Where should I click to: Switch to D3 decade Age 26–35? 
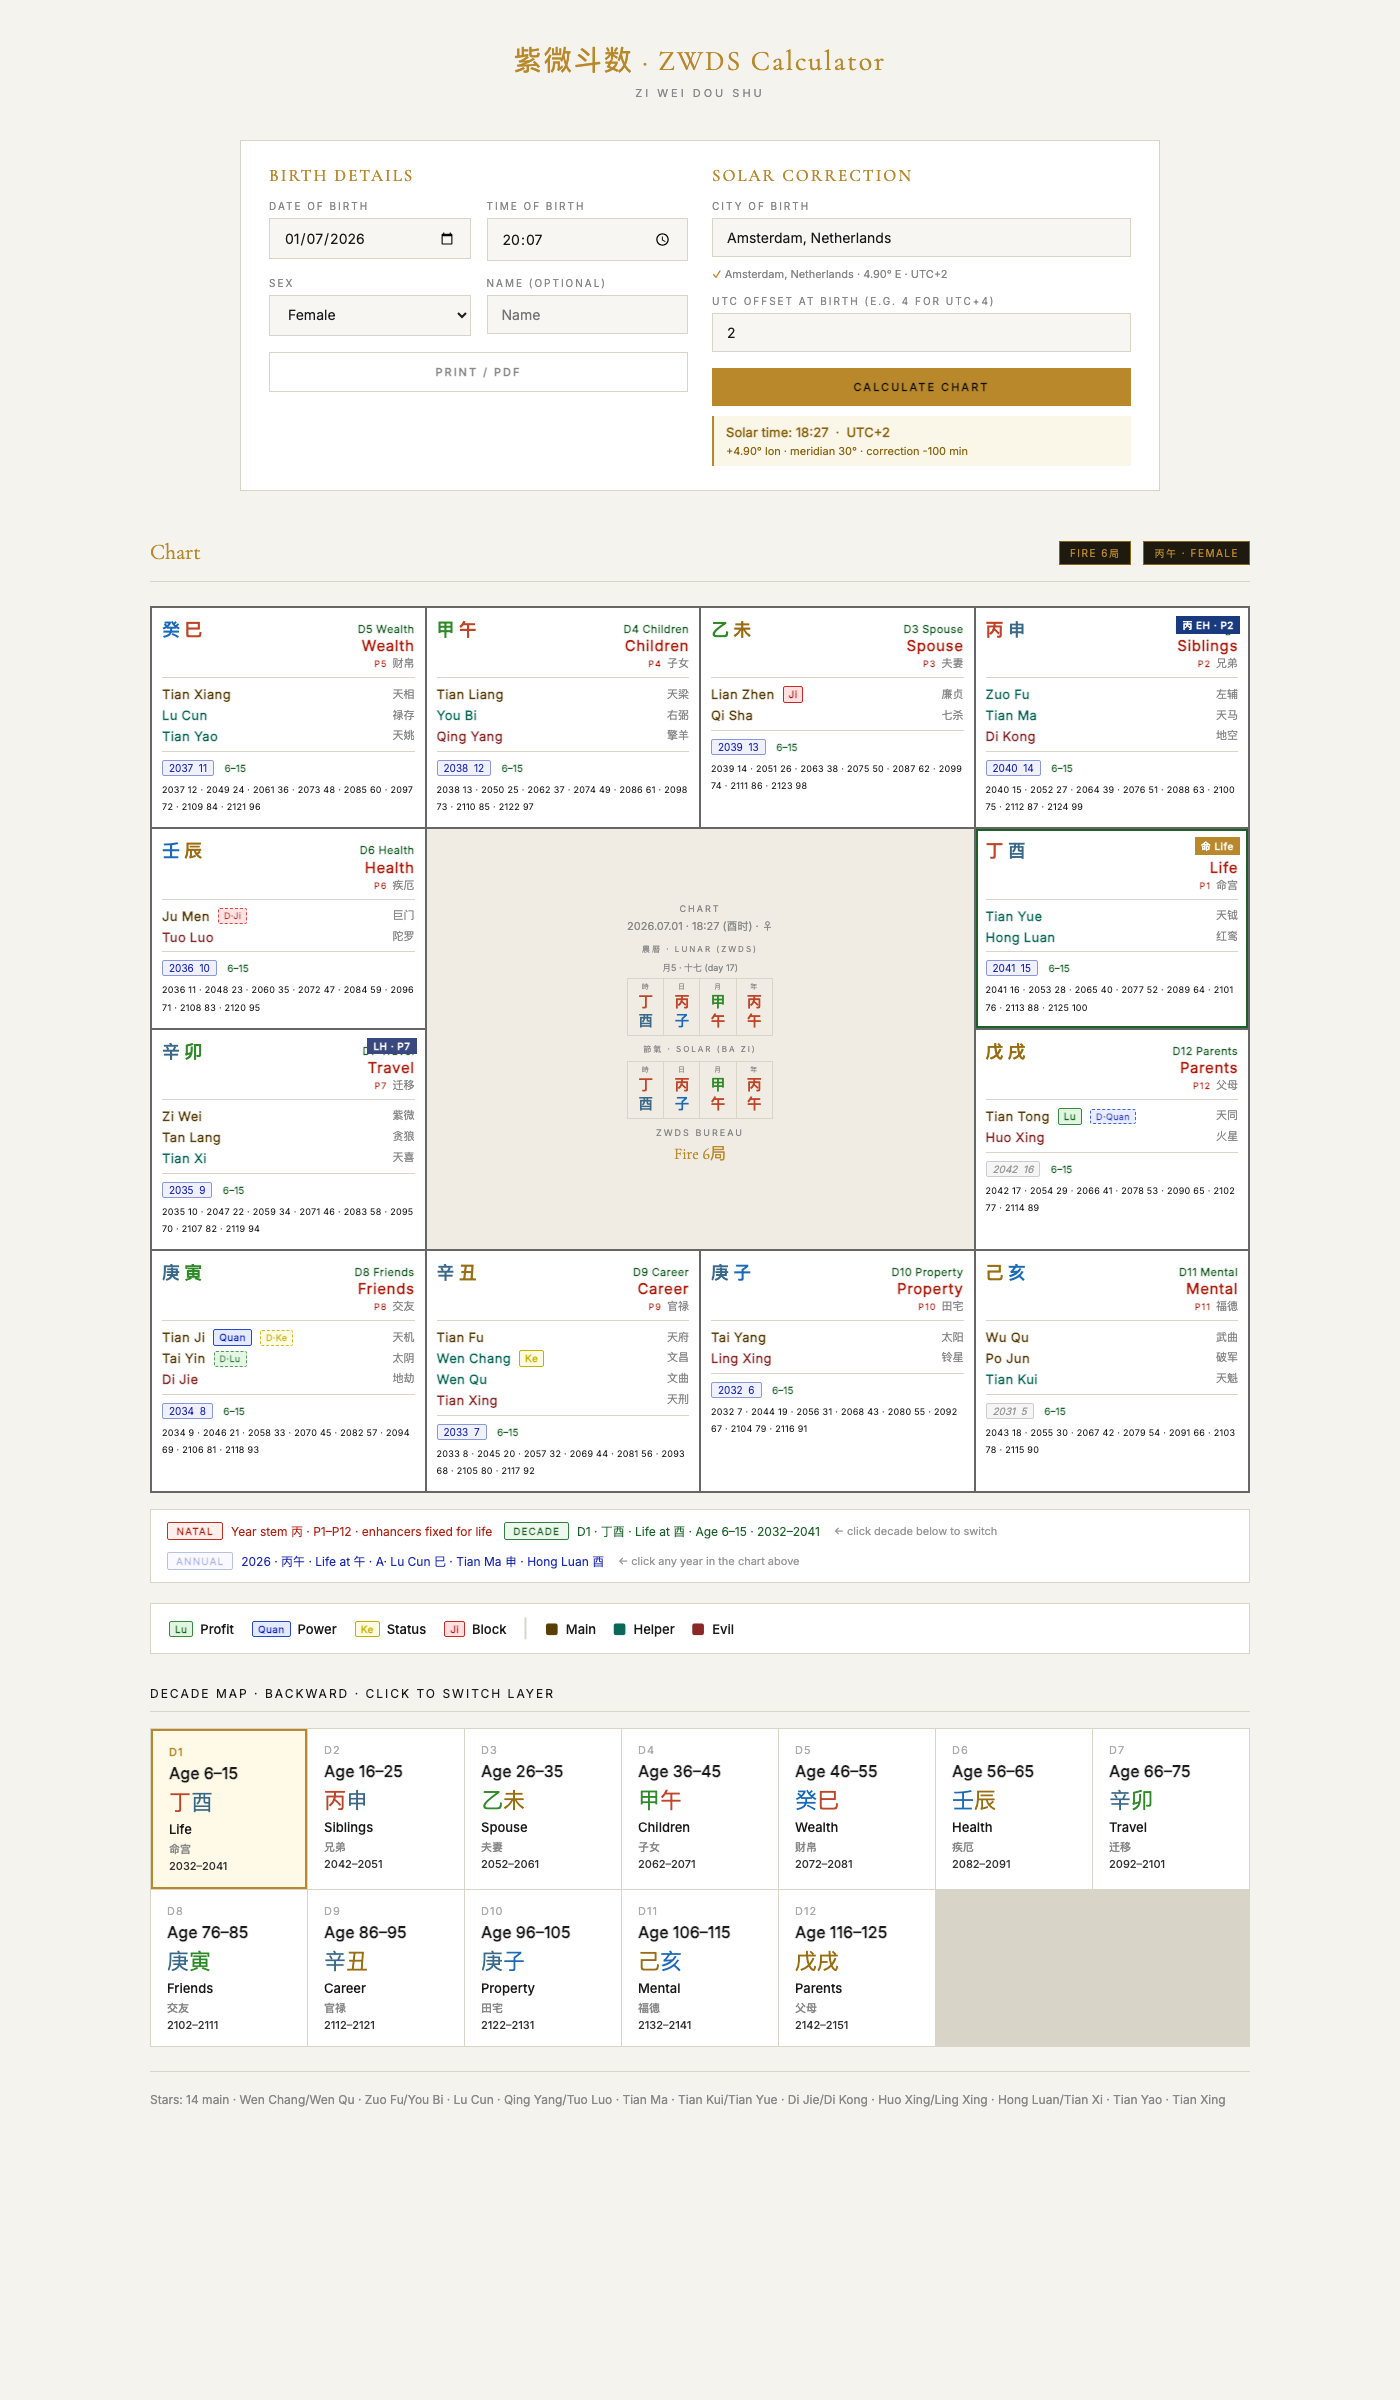click(x=543, y=1809)
